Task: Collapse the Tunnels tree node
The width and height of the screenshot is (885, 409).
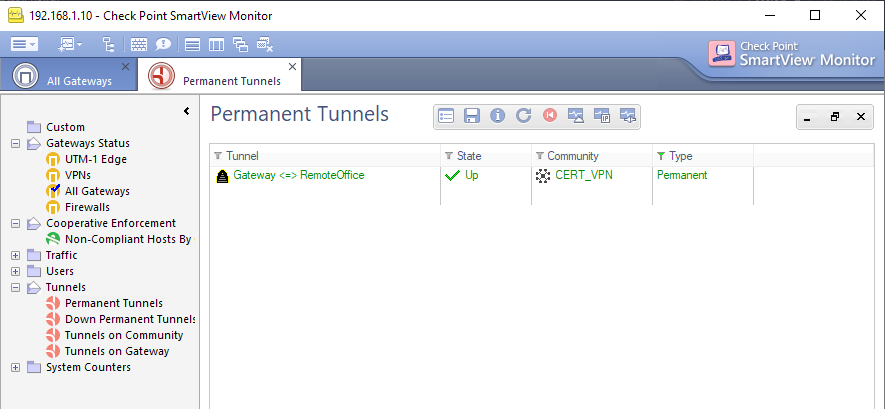Action: (16, 287)
